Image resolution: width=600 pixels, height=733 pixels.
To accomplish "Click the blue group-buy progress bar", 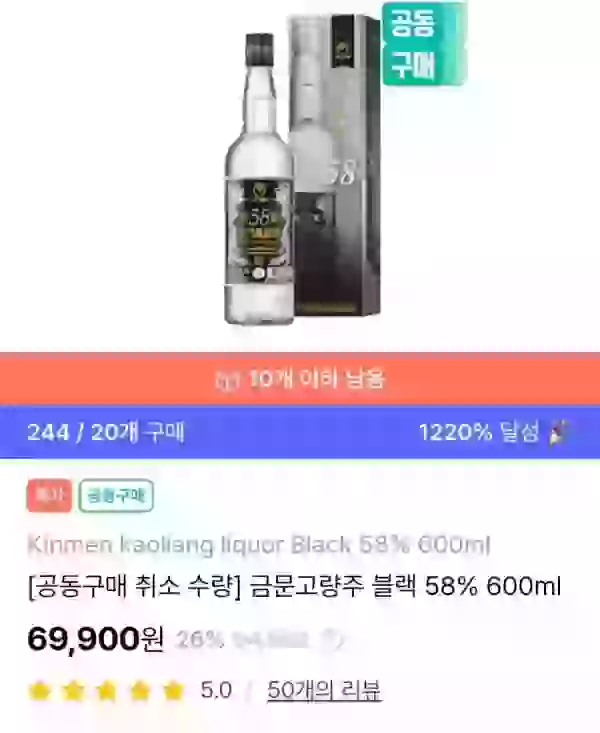I will (x=300, y=432).
